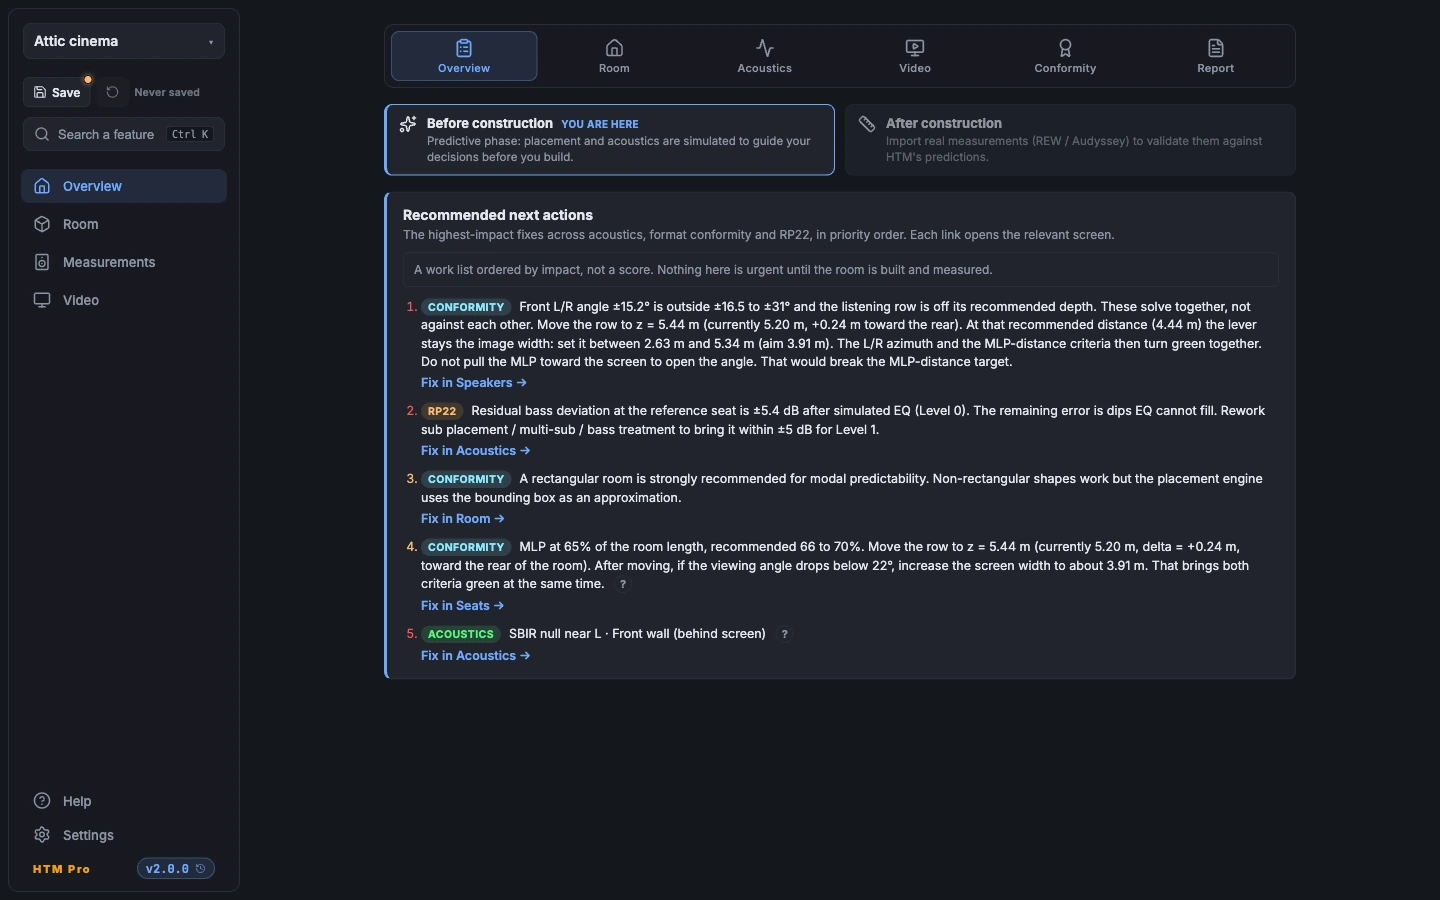
Task: Click the Never saved status text
Action: pos(167,92)
